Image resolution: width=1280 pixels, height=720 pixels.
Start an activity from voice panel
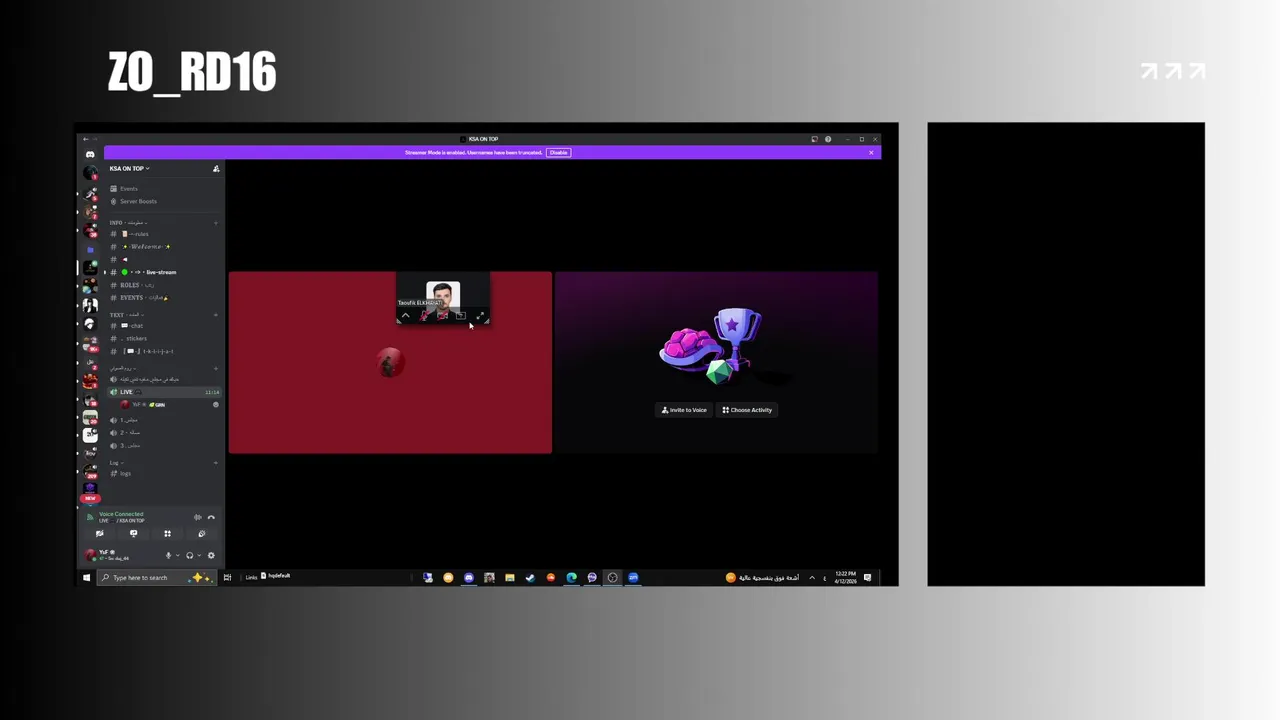point(167,534)
